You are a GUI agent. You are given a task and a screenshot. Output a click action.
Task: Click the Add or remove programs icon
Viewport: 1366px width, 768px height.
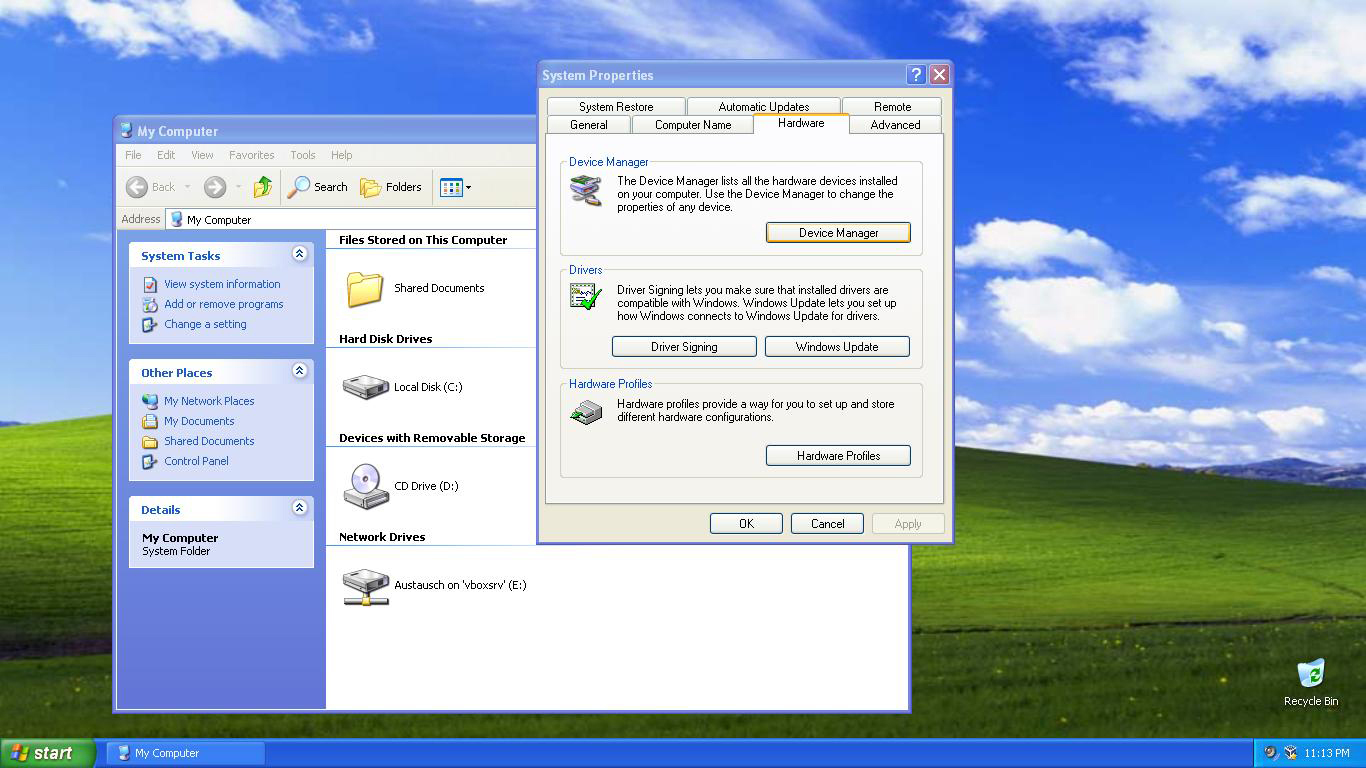point(150,305)
